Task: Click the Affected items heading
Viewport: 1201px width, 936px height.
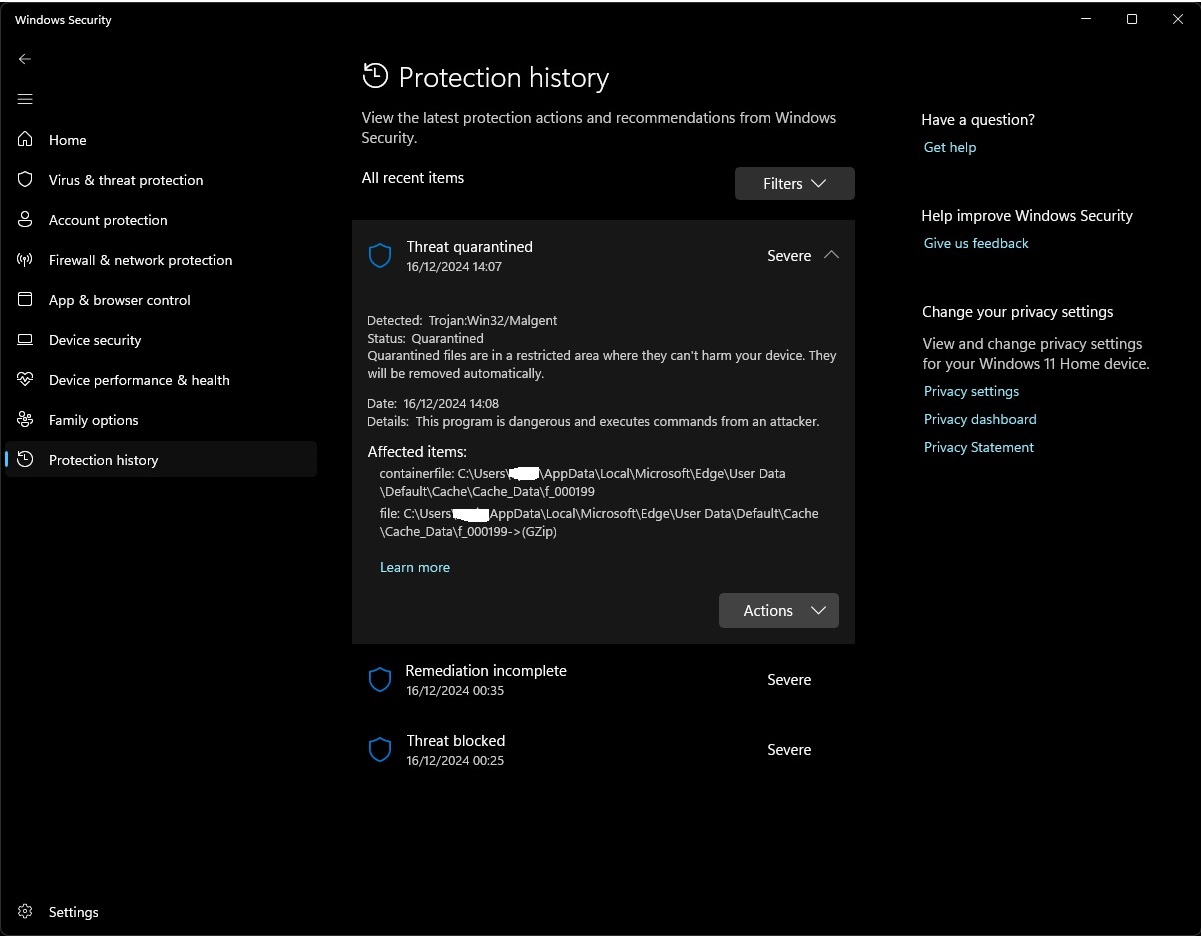Action: pos(417,452)
